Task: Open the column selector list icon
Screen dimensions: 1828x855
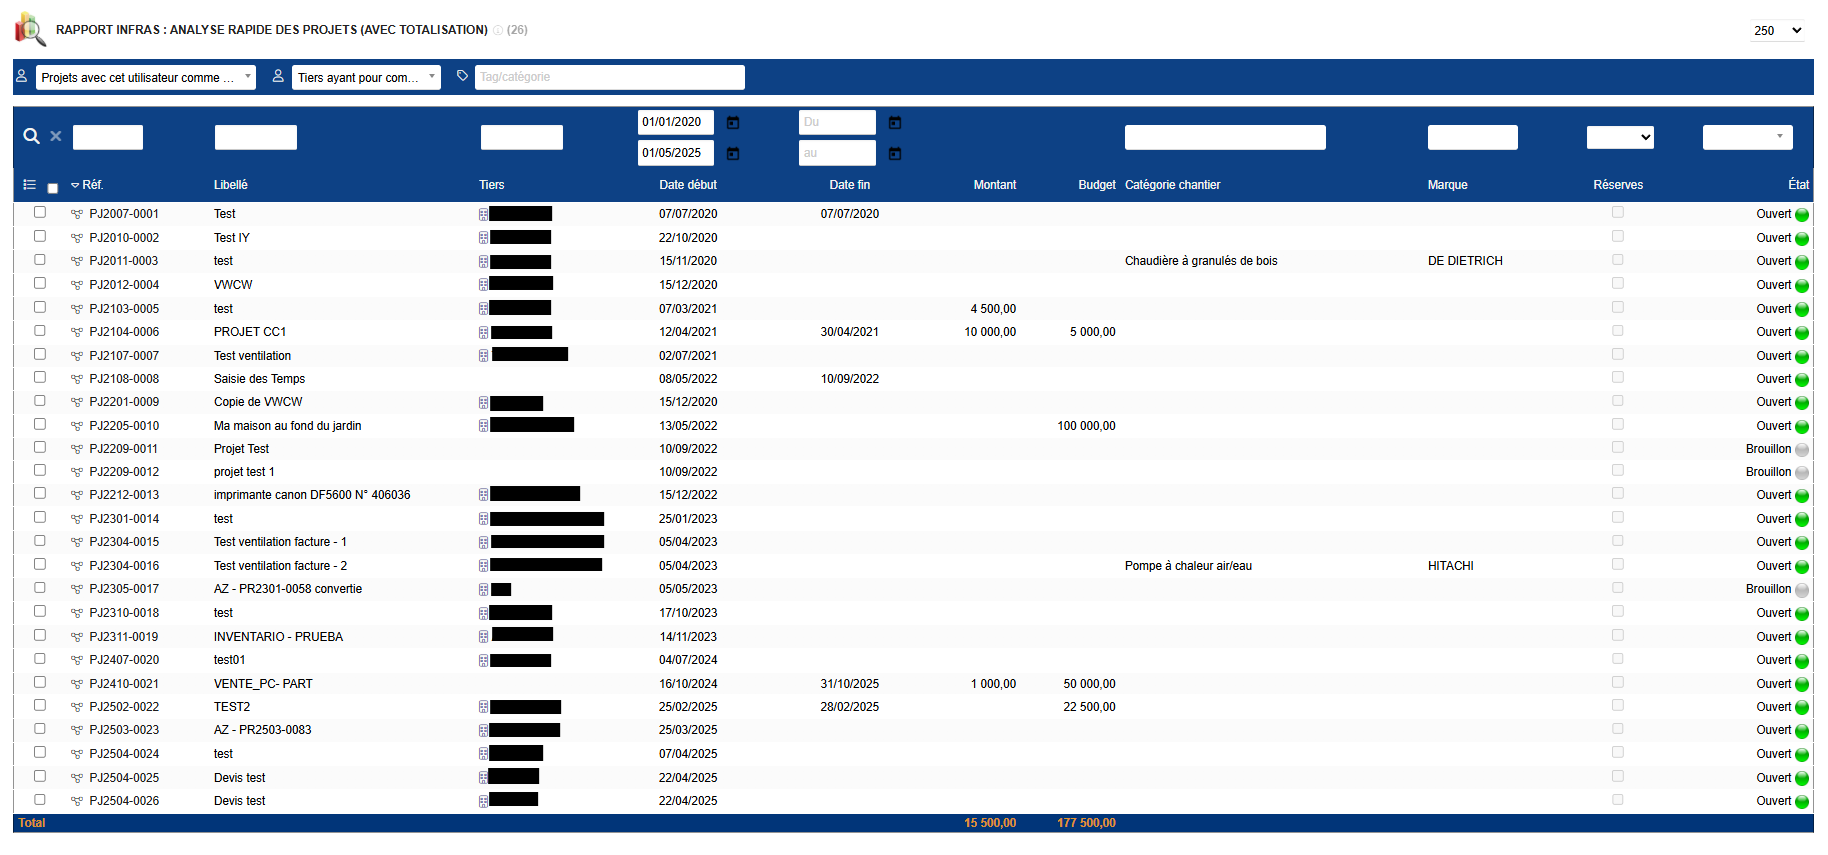Action: pyautogui.click(x=30, y=185)
